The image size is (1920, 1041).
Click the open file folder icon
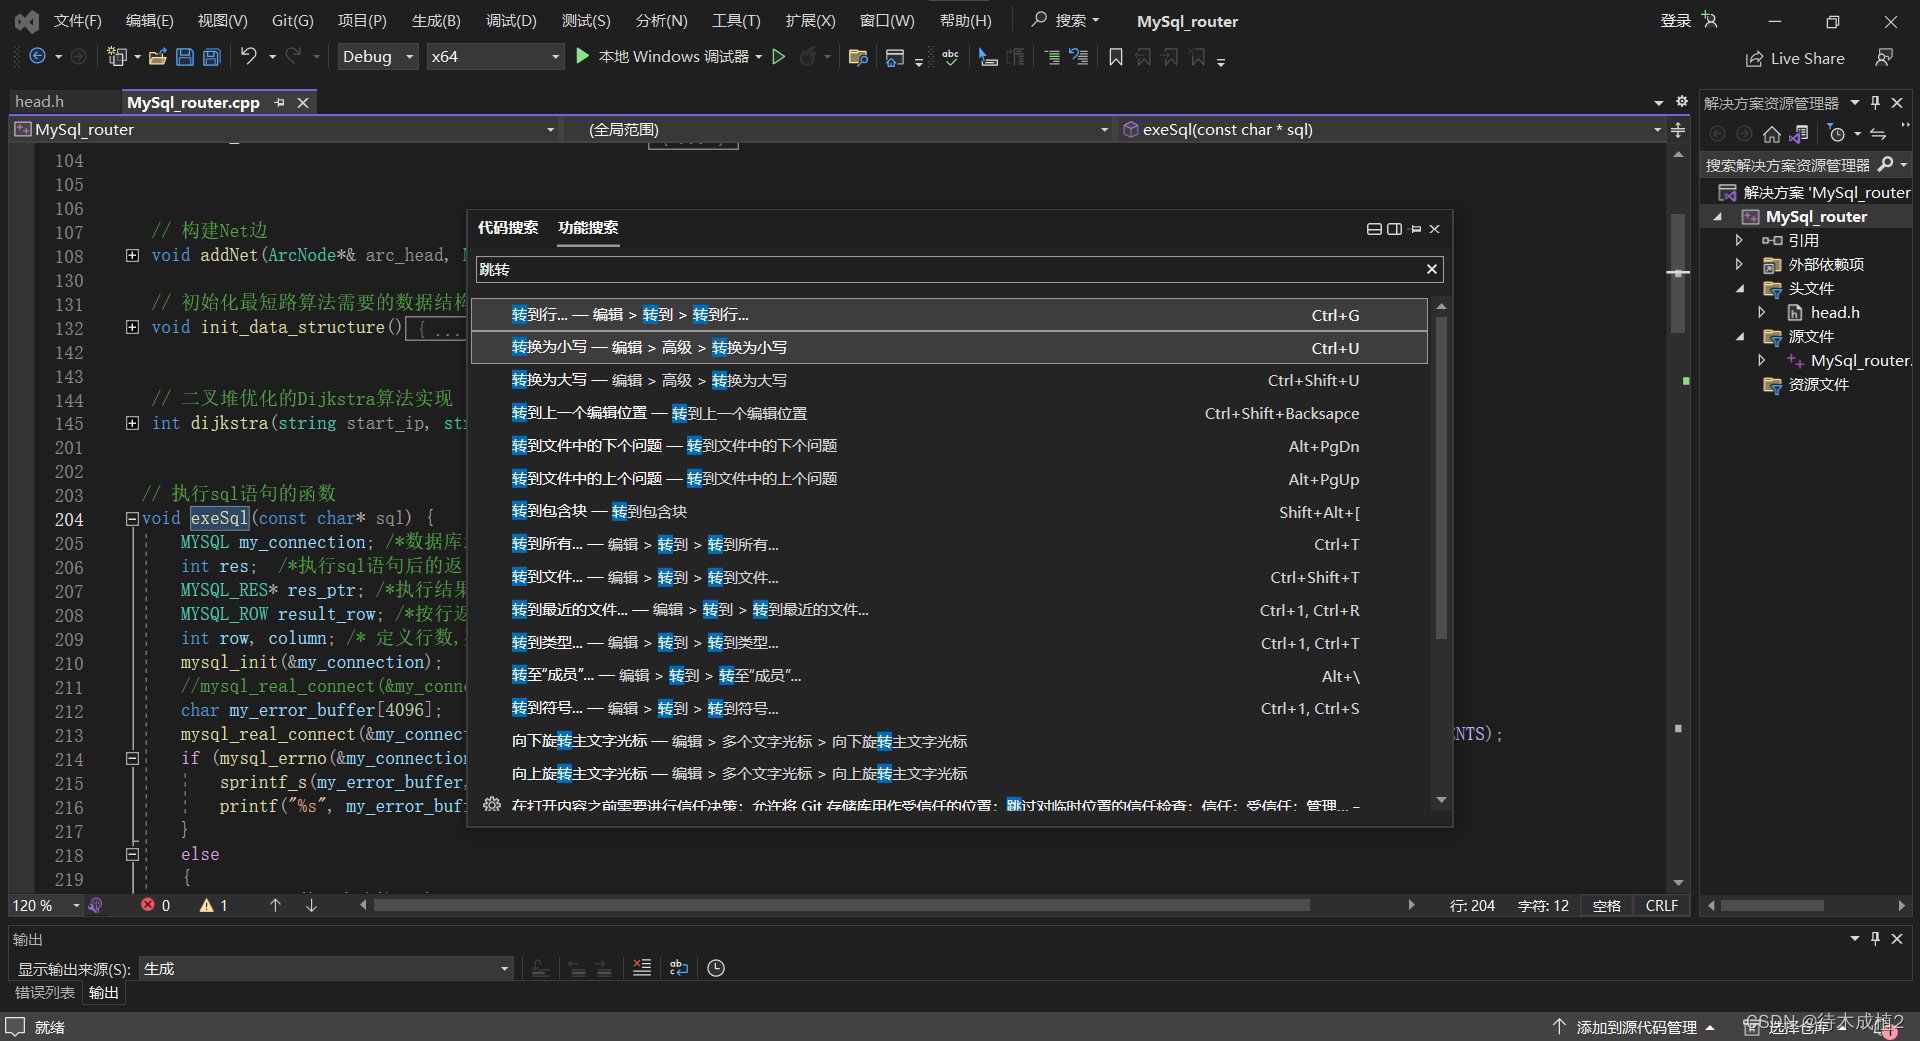(x=157, y=57)
